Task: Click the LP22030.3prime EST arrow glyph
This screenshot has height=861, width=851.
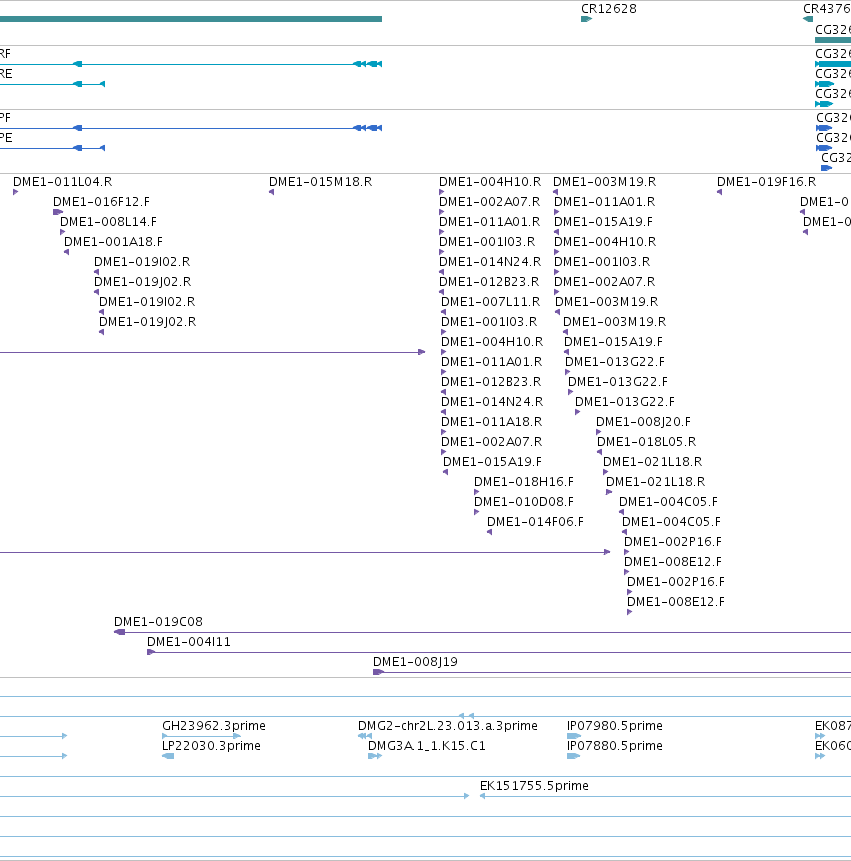Action: point(168,756)
